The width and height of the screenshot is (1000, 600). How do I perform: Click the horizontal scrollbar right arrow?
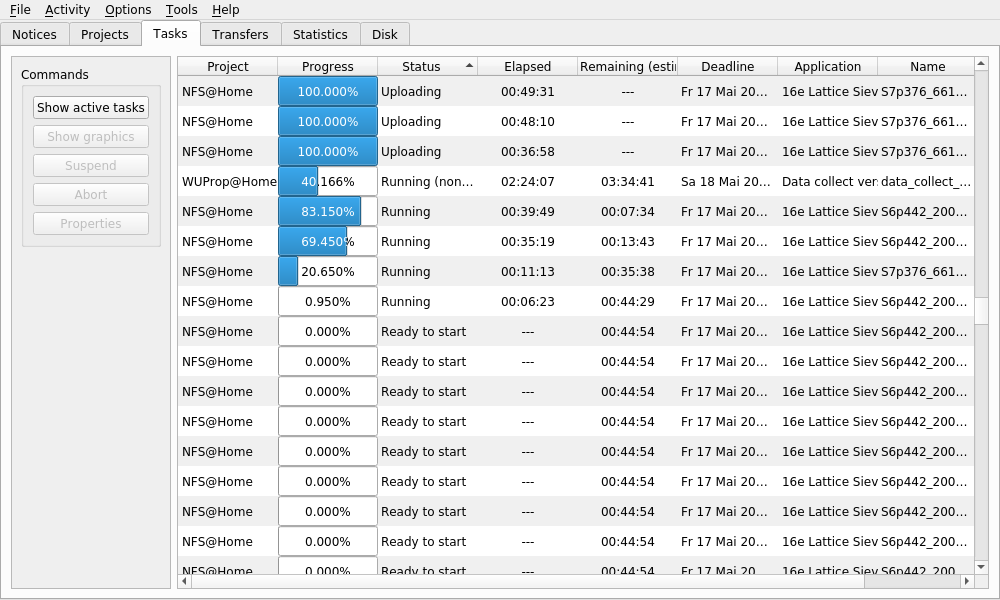coord(966,581)
